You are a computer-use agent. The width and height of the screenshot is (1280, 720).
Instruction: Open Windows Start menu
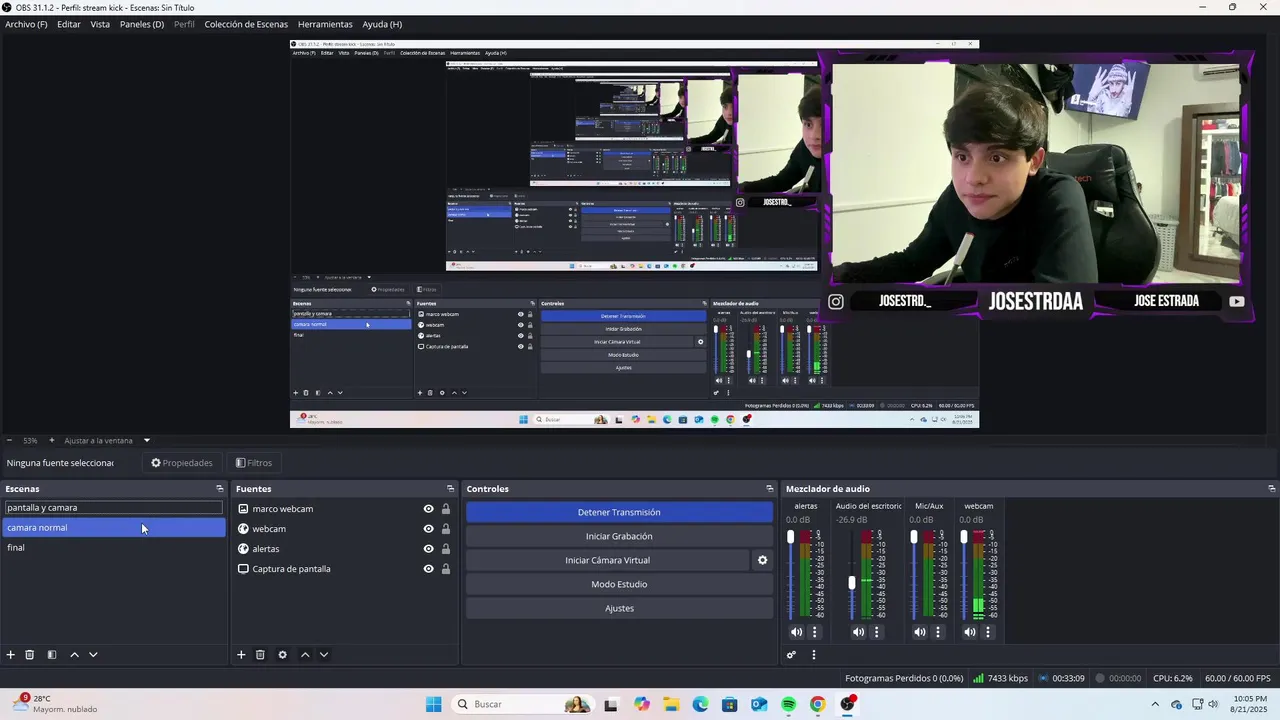433,704
